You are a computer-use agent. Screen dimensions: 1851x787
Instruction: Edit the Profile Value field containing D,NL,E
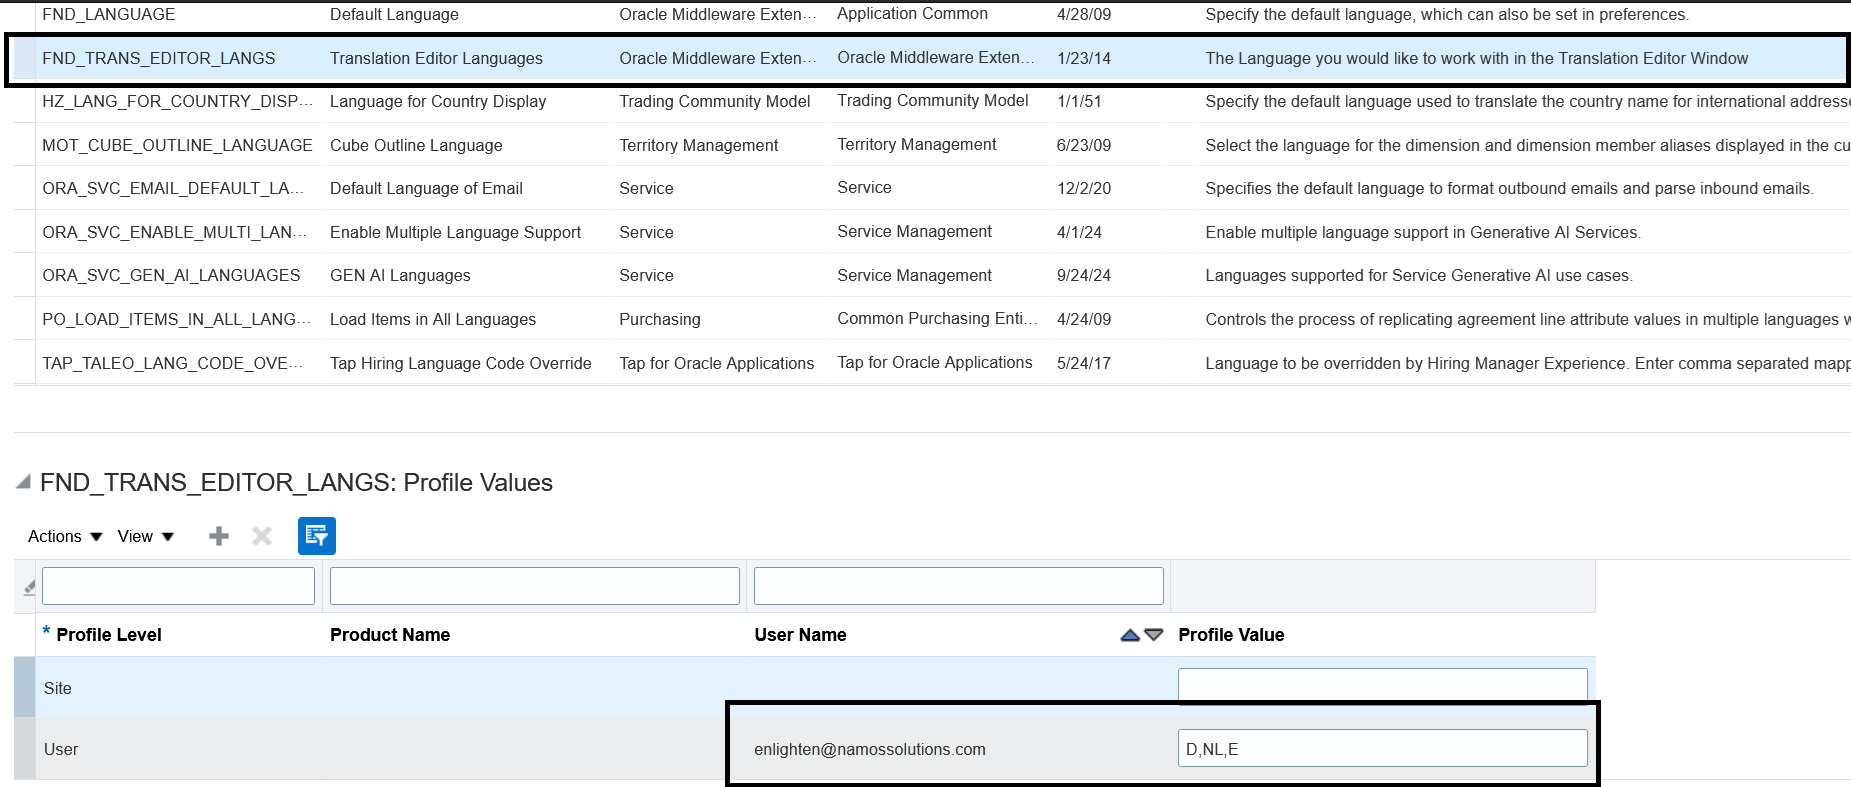1383,748
